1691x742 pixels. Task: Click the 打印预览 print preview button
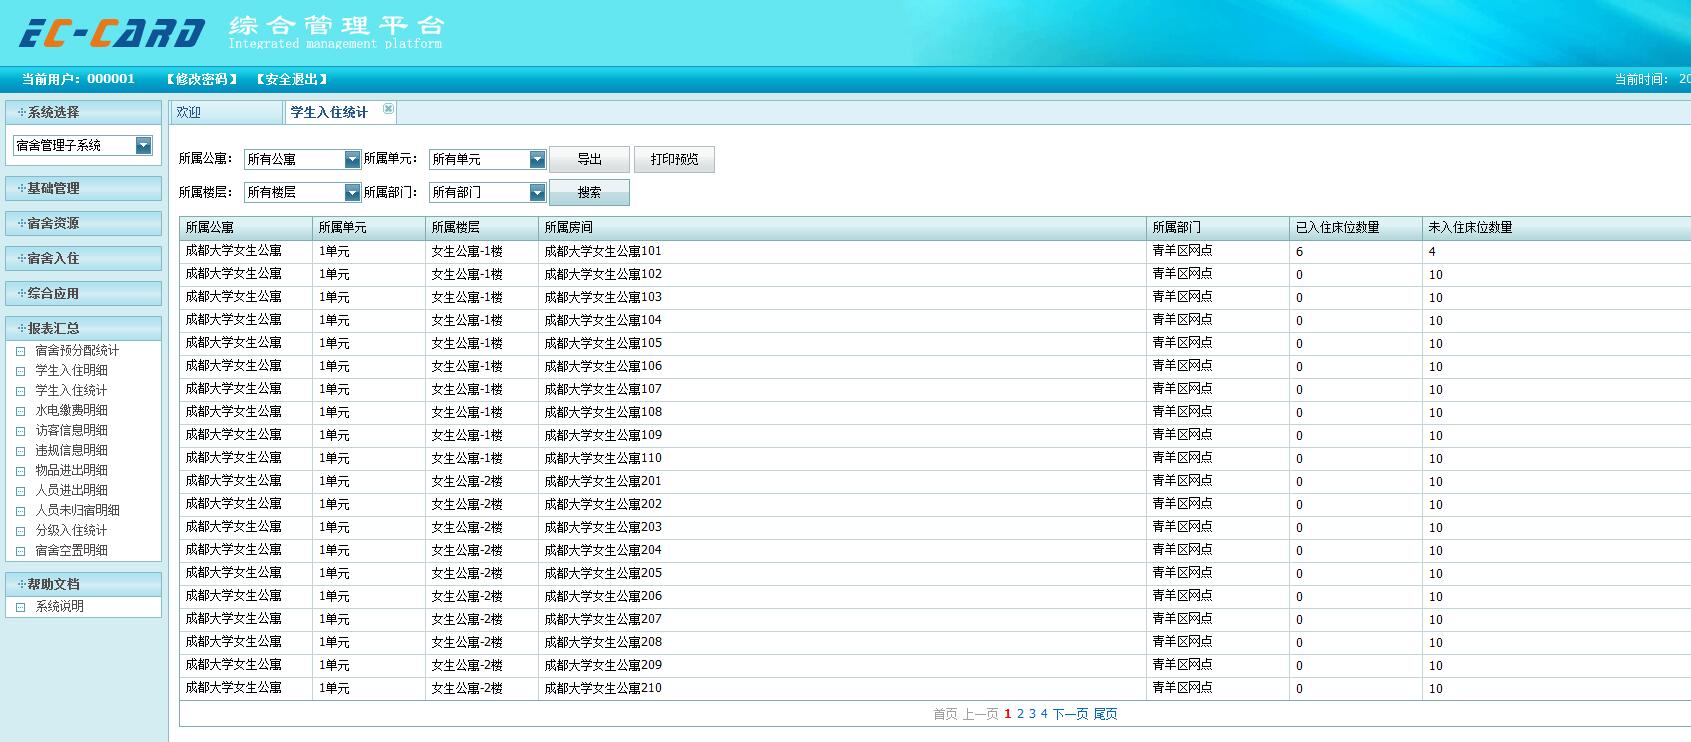(674, 160)
